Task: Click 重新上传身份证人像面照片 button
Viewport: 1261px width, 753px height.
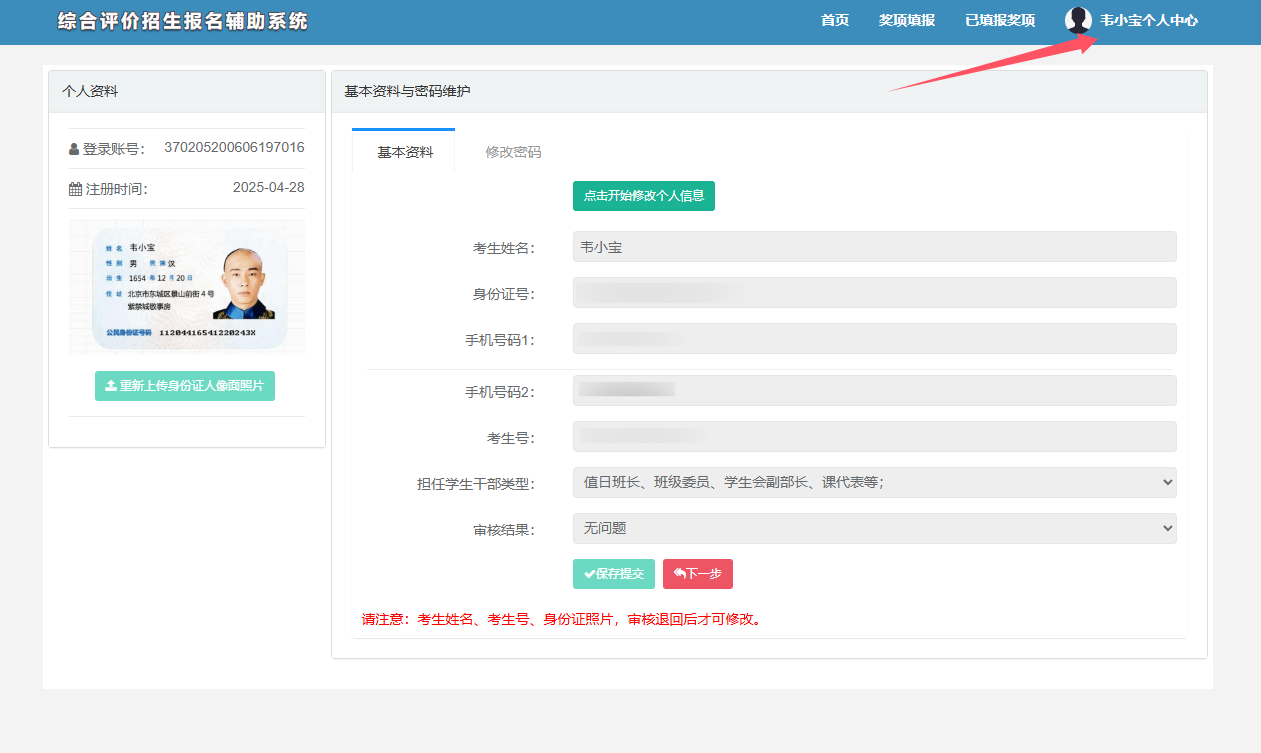Action: pyautogui.click(x=185, y=386)
